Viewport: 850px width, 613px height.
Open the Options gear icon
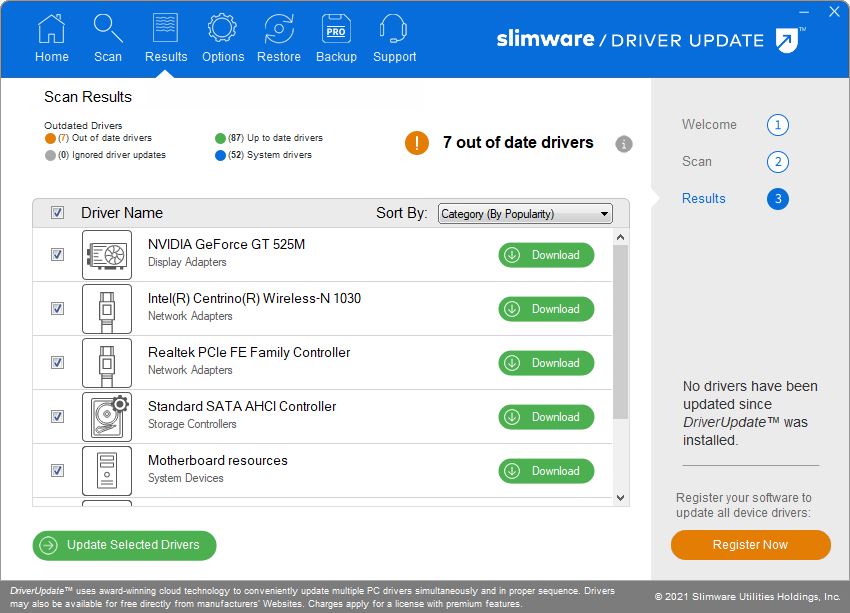click(x=222, y=28)
